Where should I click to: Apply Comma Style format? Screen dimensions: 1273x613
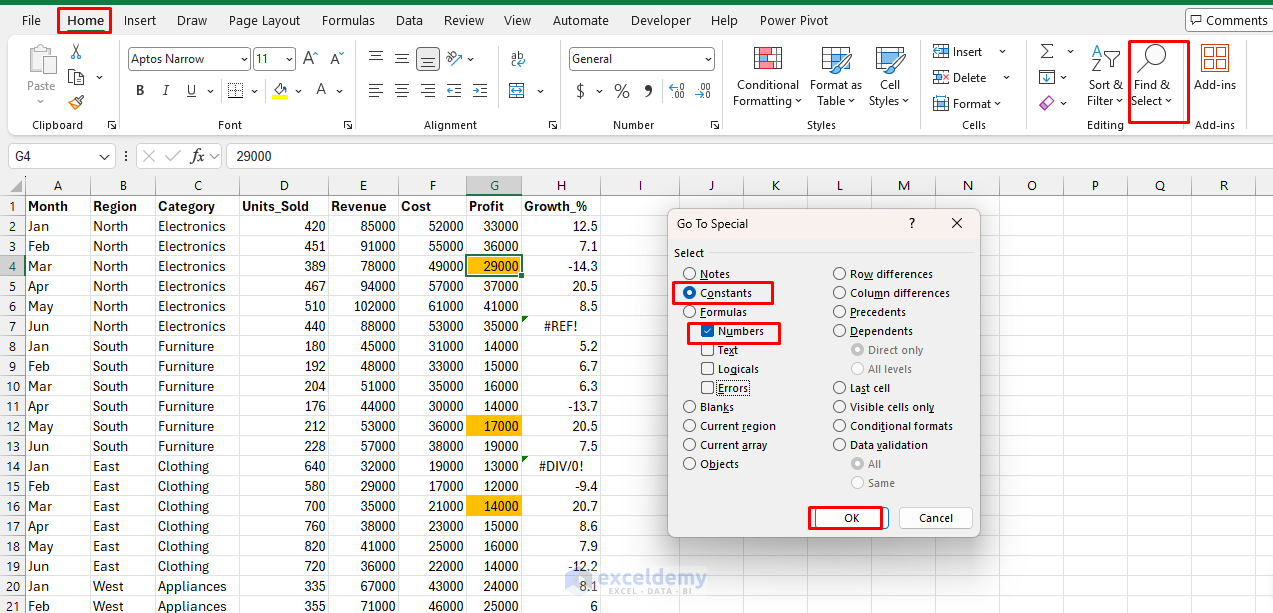coord(648,91)
